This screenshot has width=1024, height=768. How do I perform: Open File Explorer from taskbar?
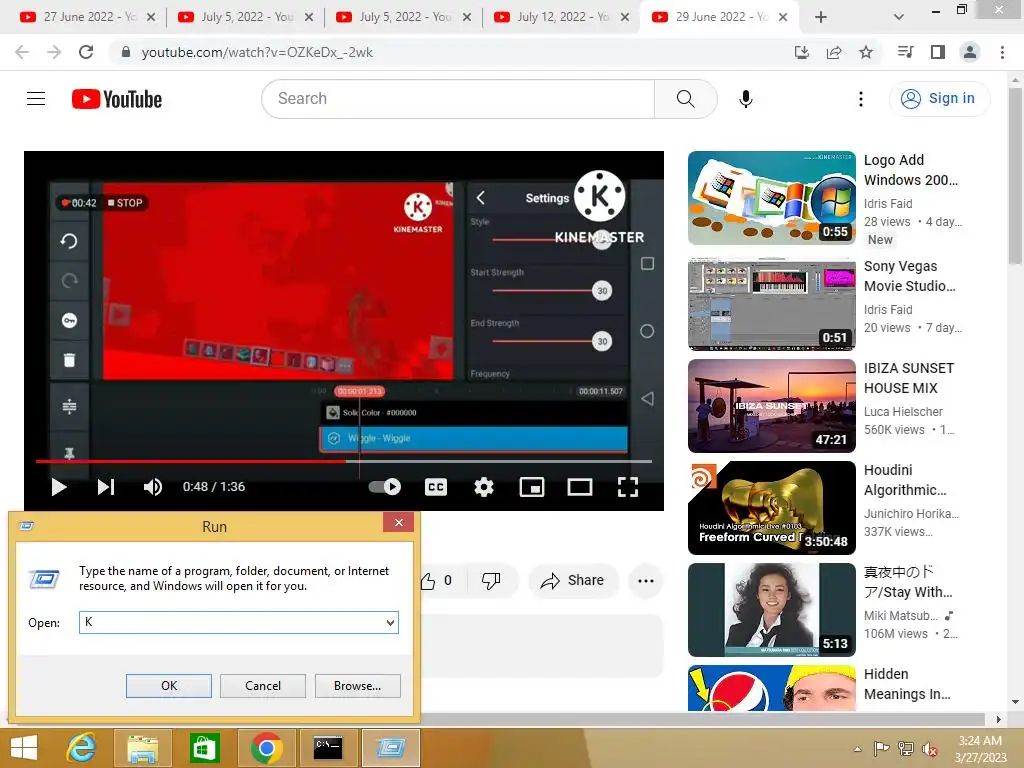[x=143, y=748]
